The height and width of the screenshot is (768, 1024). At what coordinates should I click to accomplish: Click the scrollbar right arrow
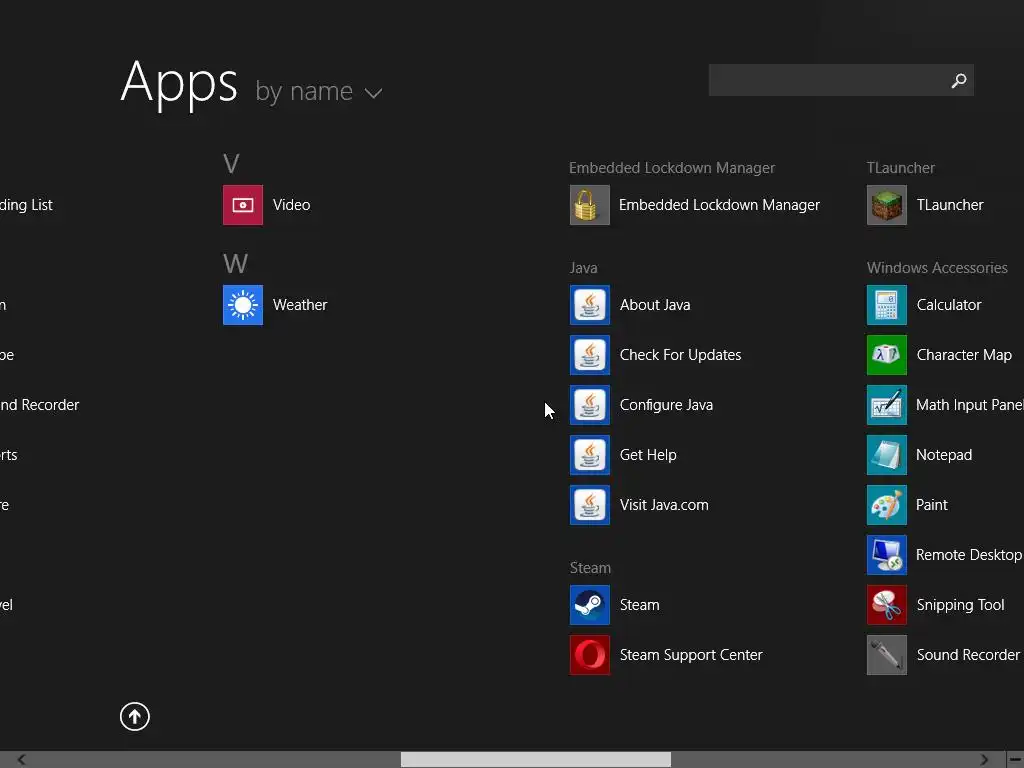coord(984,760)
